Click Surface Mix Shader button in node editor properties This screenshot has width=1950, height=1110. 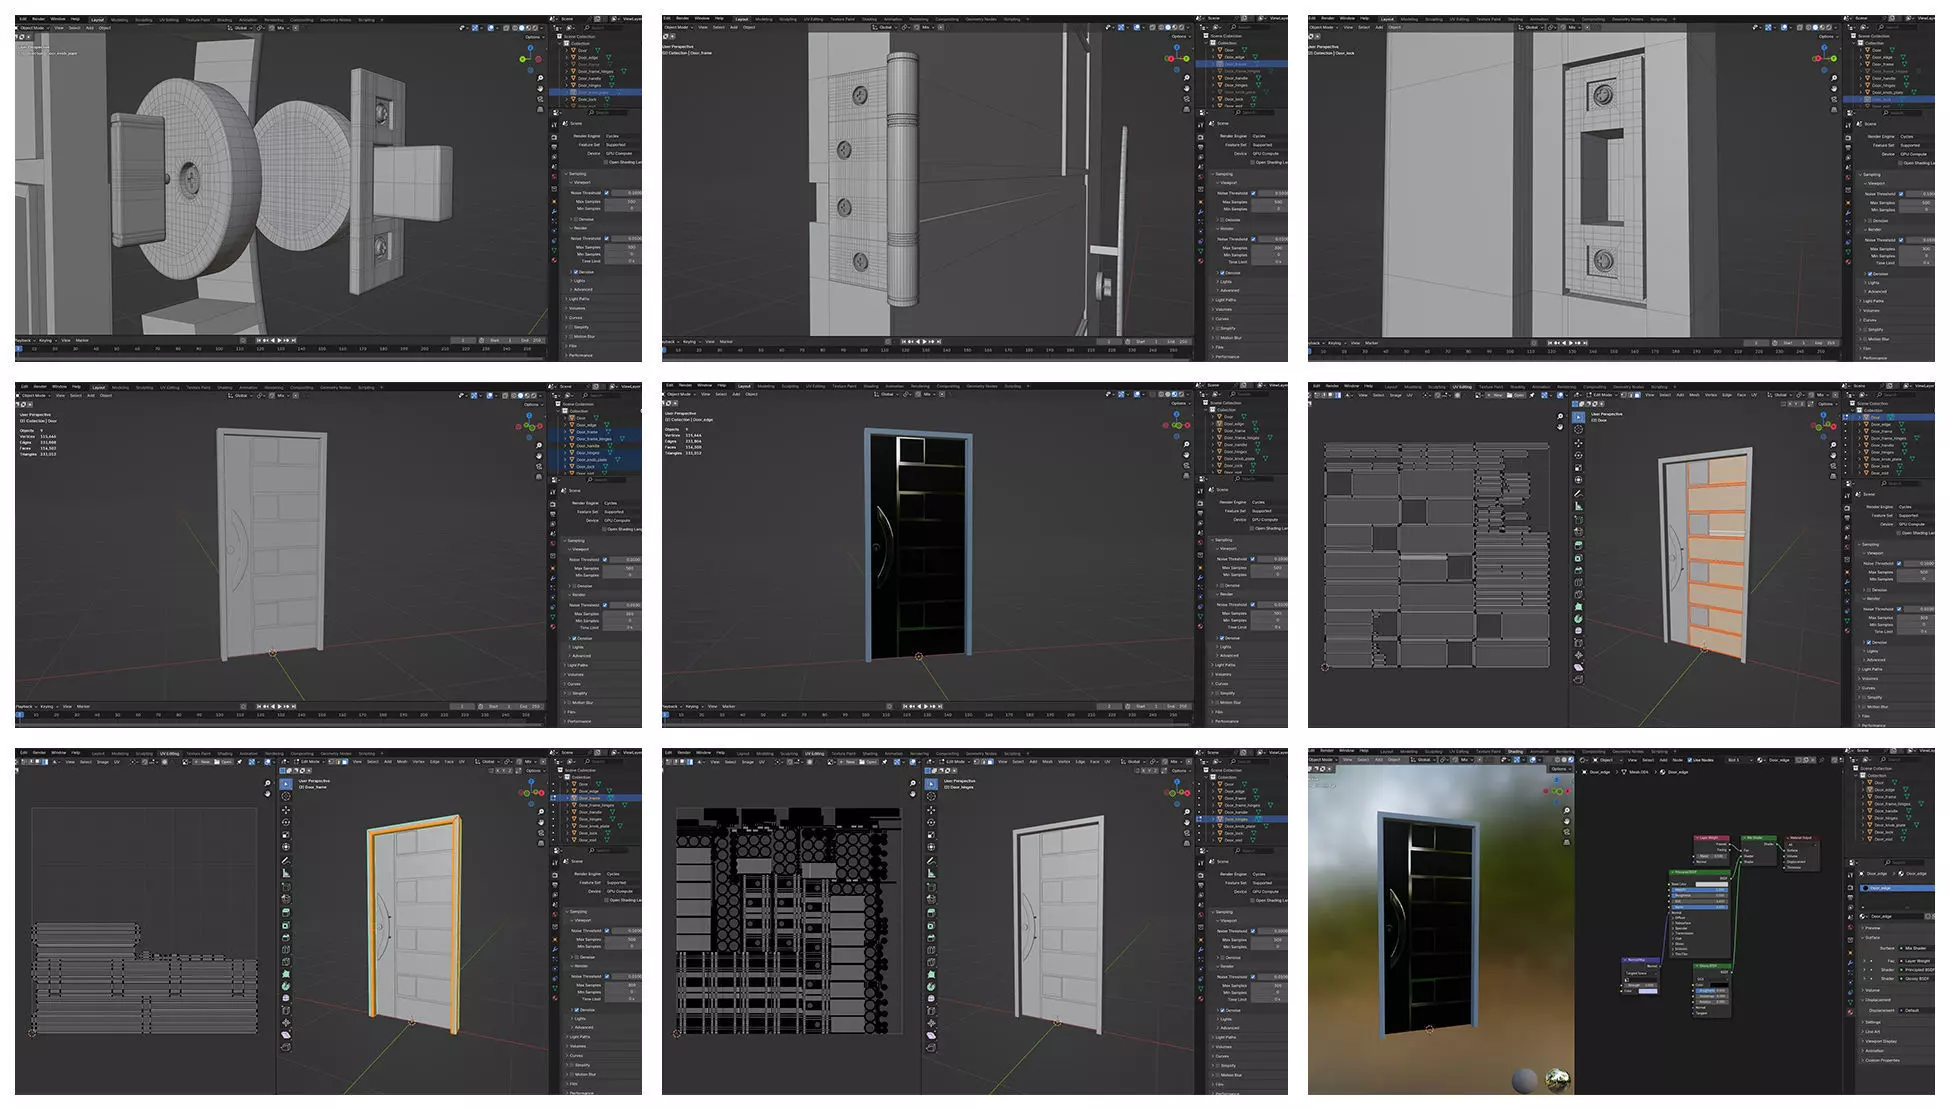[1917, 948]
